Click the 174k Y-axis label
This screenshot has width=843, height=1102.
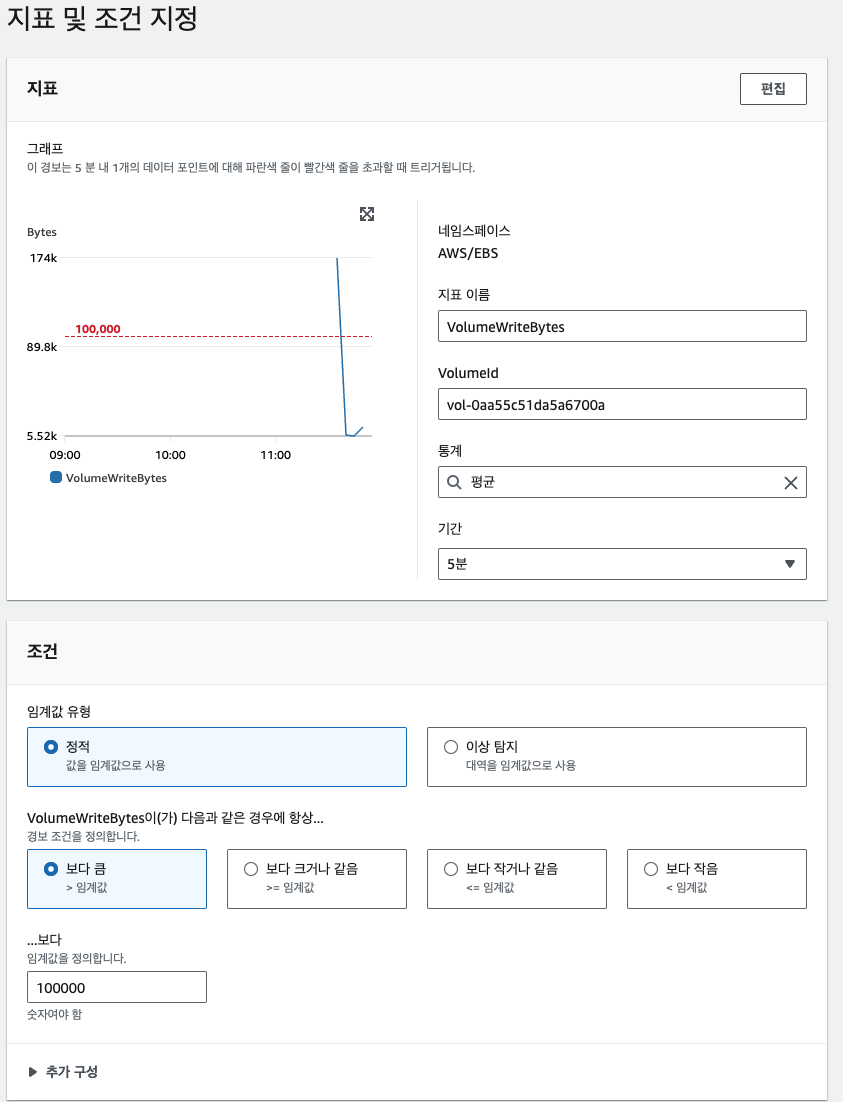tap(44, 258)
